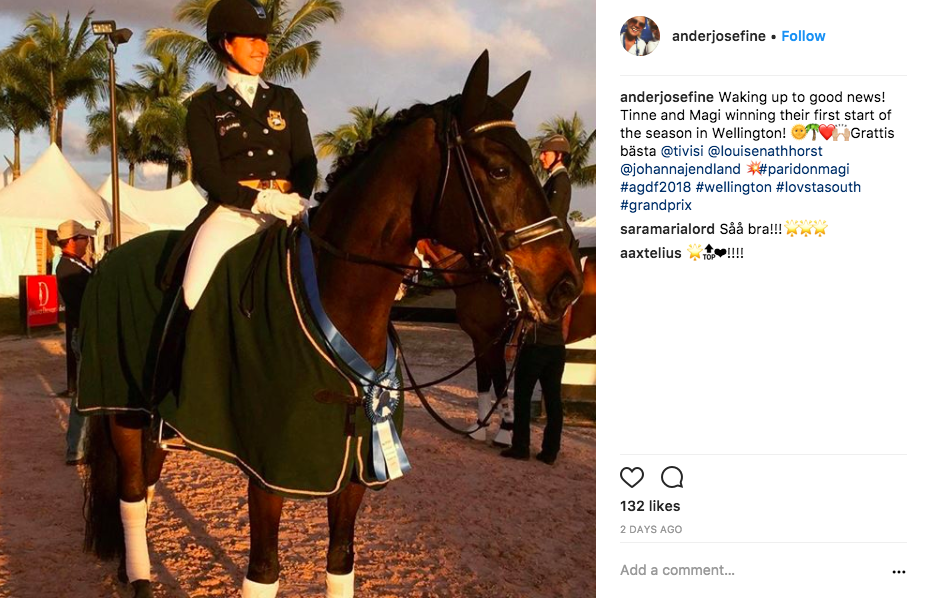Visit the @johannajendland mention

tap(680, 169)
